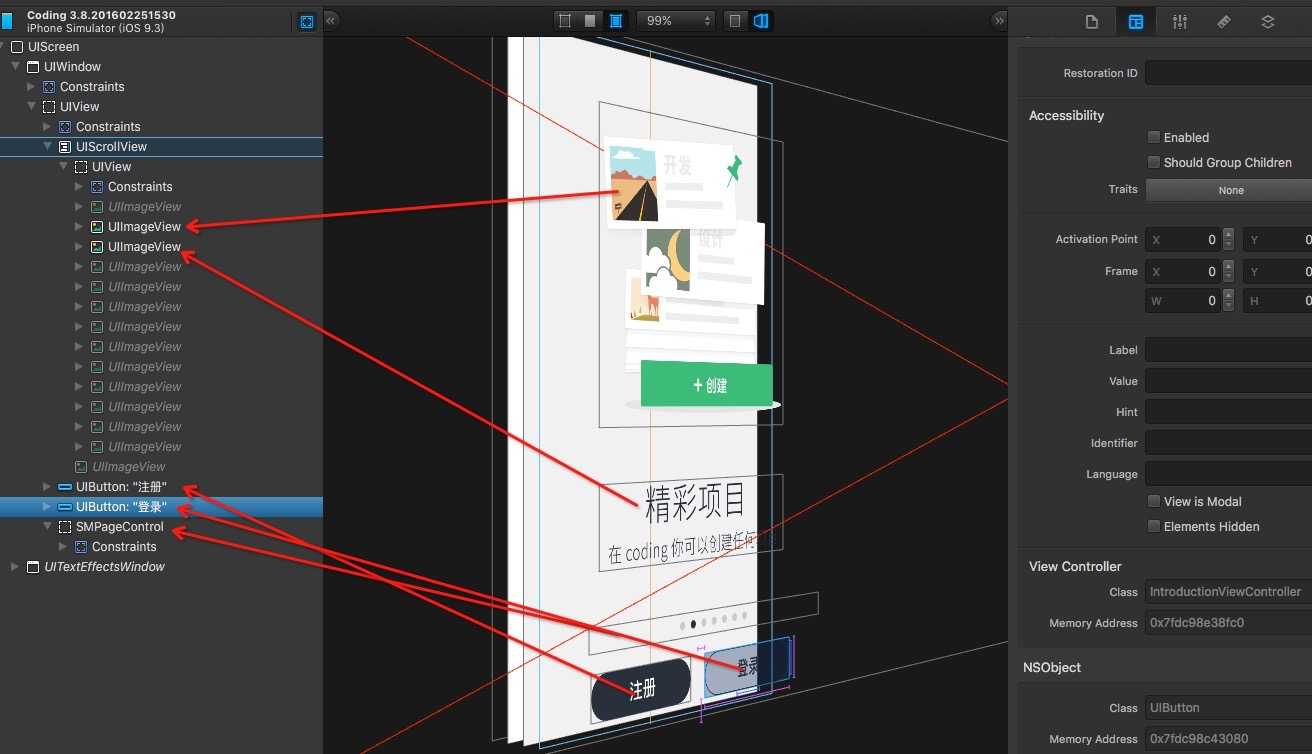Screen dimensions: 1312x754
Task: Open the Traits "None" popup
Action: [x=1229, y=190]
